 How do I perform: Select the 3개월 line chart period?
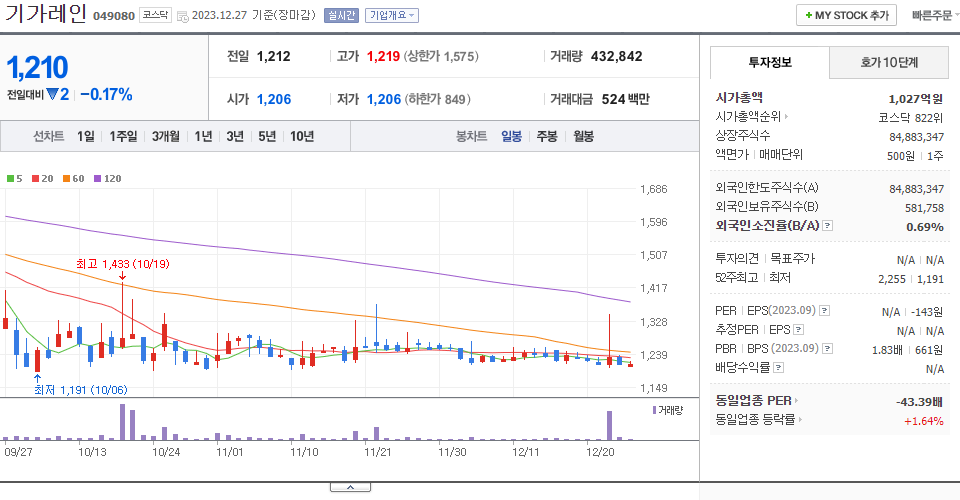tap(165, 136)
